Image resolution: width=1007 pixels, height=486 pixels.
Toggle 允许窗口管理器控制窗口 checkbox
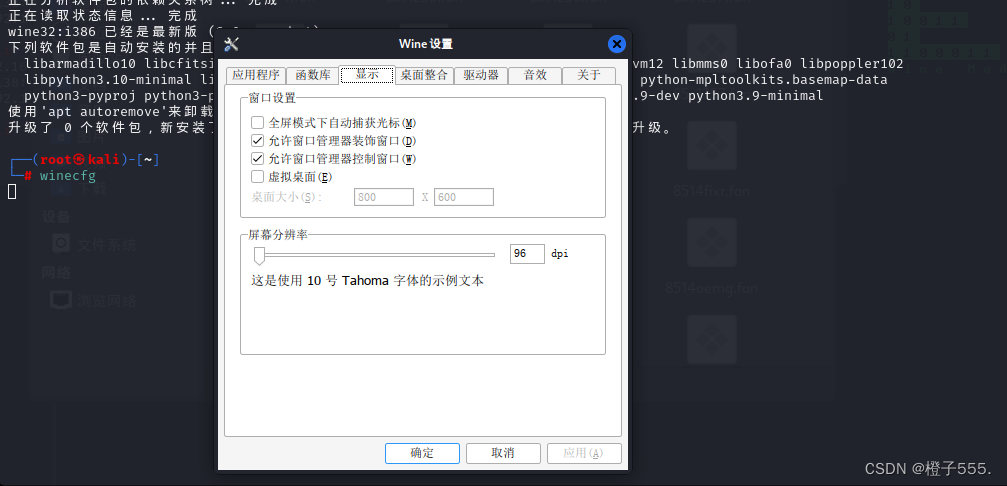click(258, 159)
